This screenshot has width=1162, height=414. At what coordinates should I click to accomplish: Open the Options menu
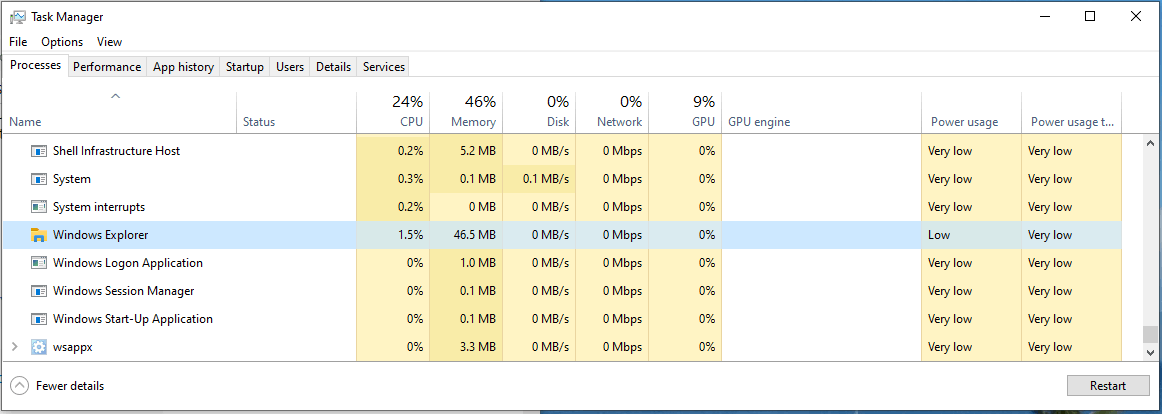pos(62,42)
